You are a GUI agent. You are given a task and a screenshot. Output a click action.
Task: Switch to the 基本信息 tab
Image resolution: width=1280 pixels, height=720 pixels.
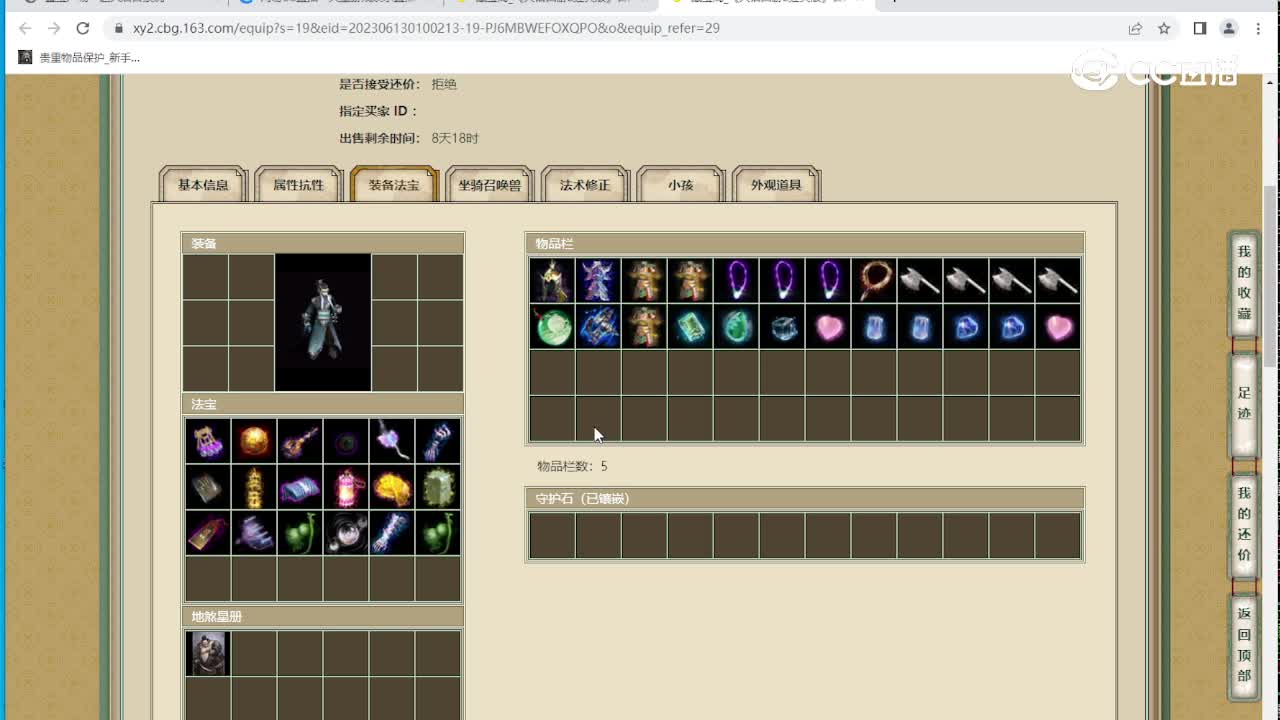[x=203, y=185]
